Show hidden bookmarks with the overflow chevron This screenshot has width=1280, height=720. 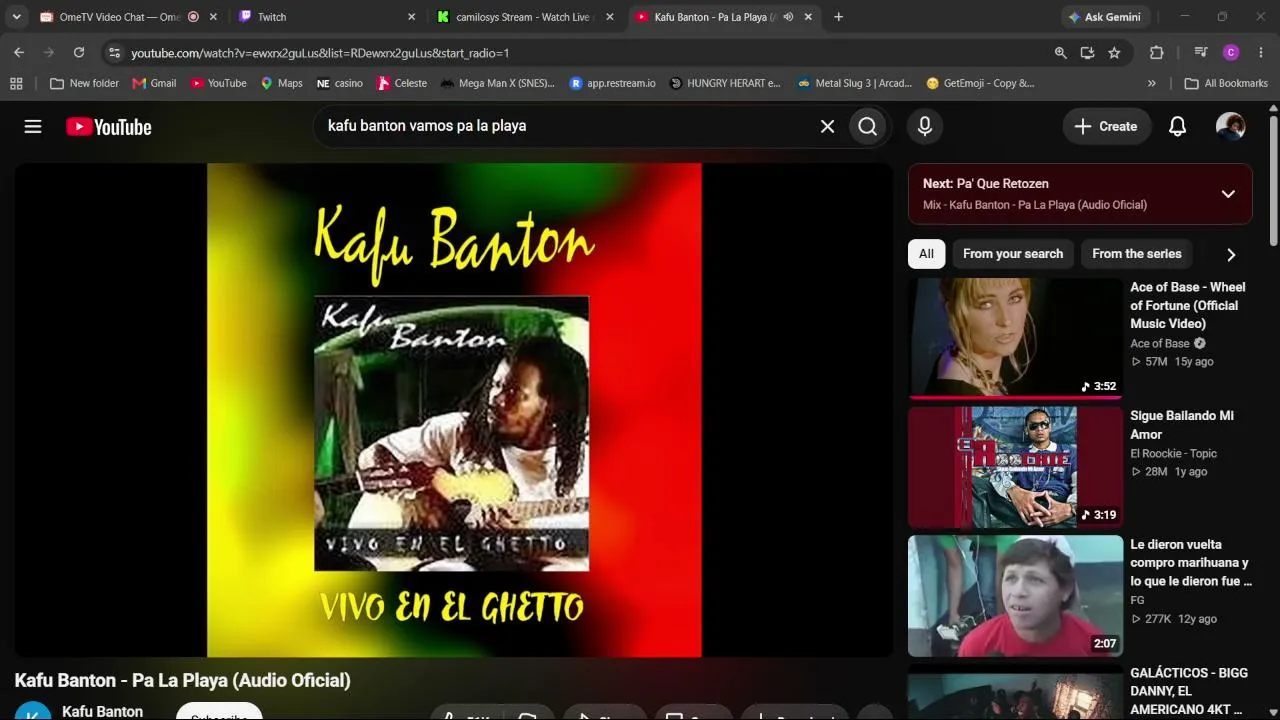[x=1152, y=83]
